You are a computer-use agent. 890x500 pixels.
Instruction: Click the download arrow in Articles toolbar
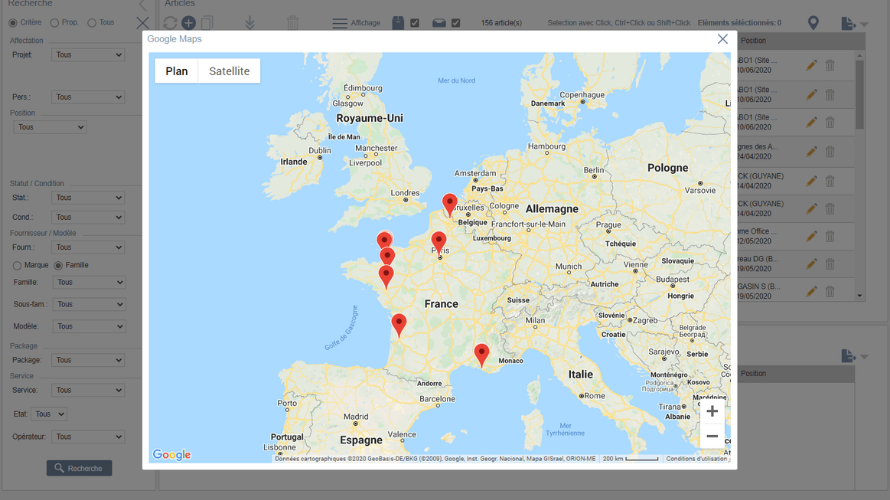point(250,23)
